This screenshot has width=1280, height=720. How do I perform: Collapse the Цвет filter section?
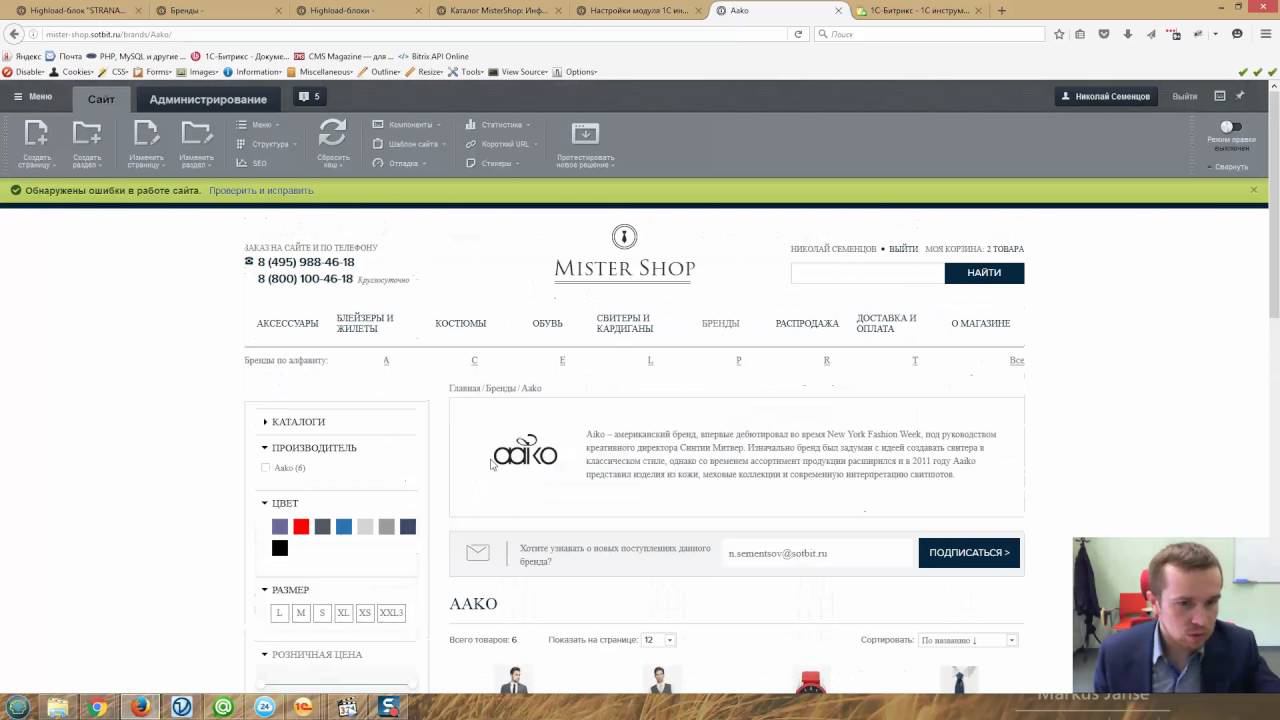coord(280,504)
